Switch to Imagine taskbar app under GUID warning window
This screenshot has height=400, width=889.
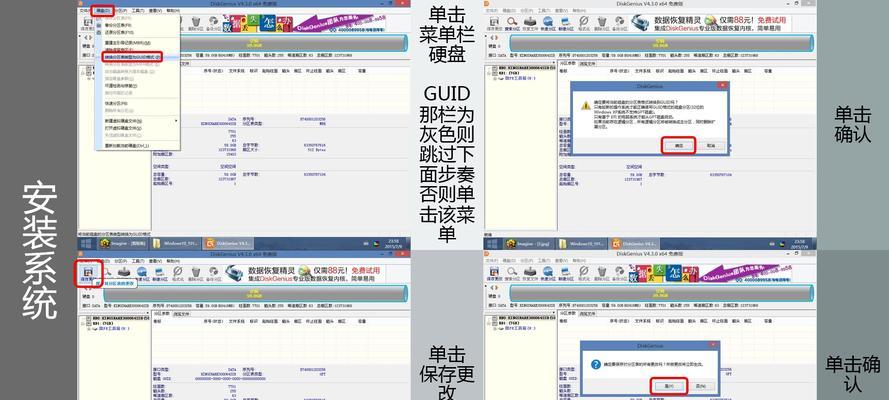point(528,244)
